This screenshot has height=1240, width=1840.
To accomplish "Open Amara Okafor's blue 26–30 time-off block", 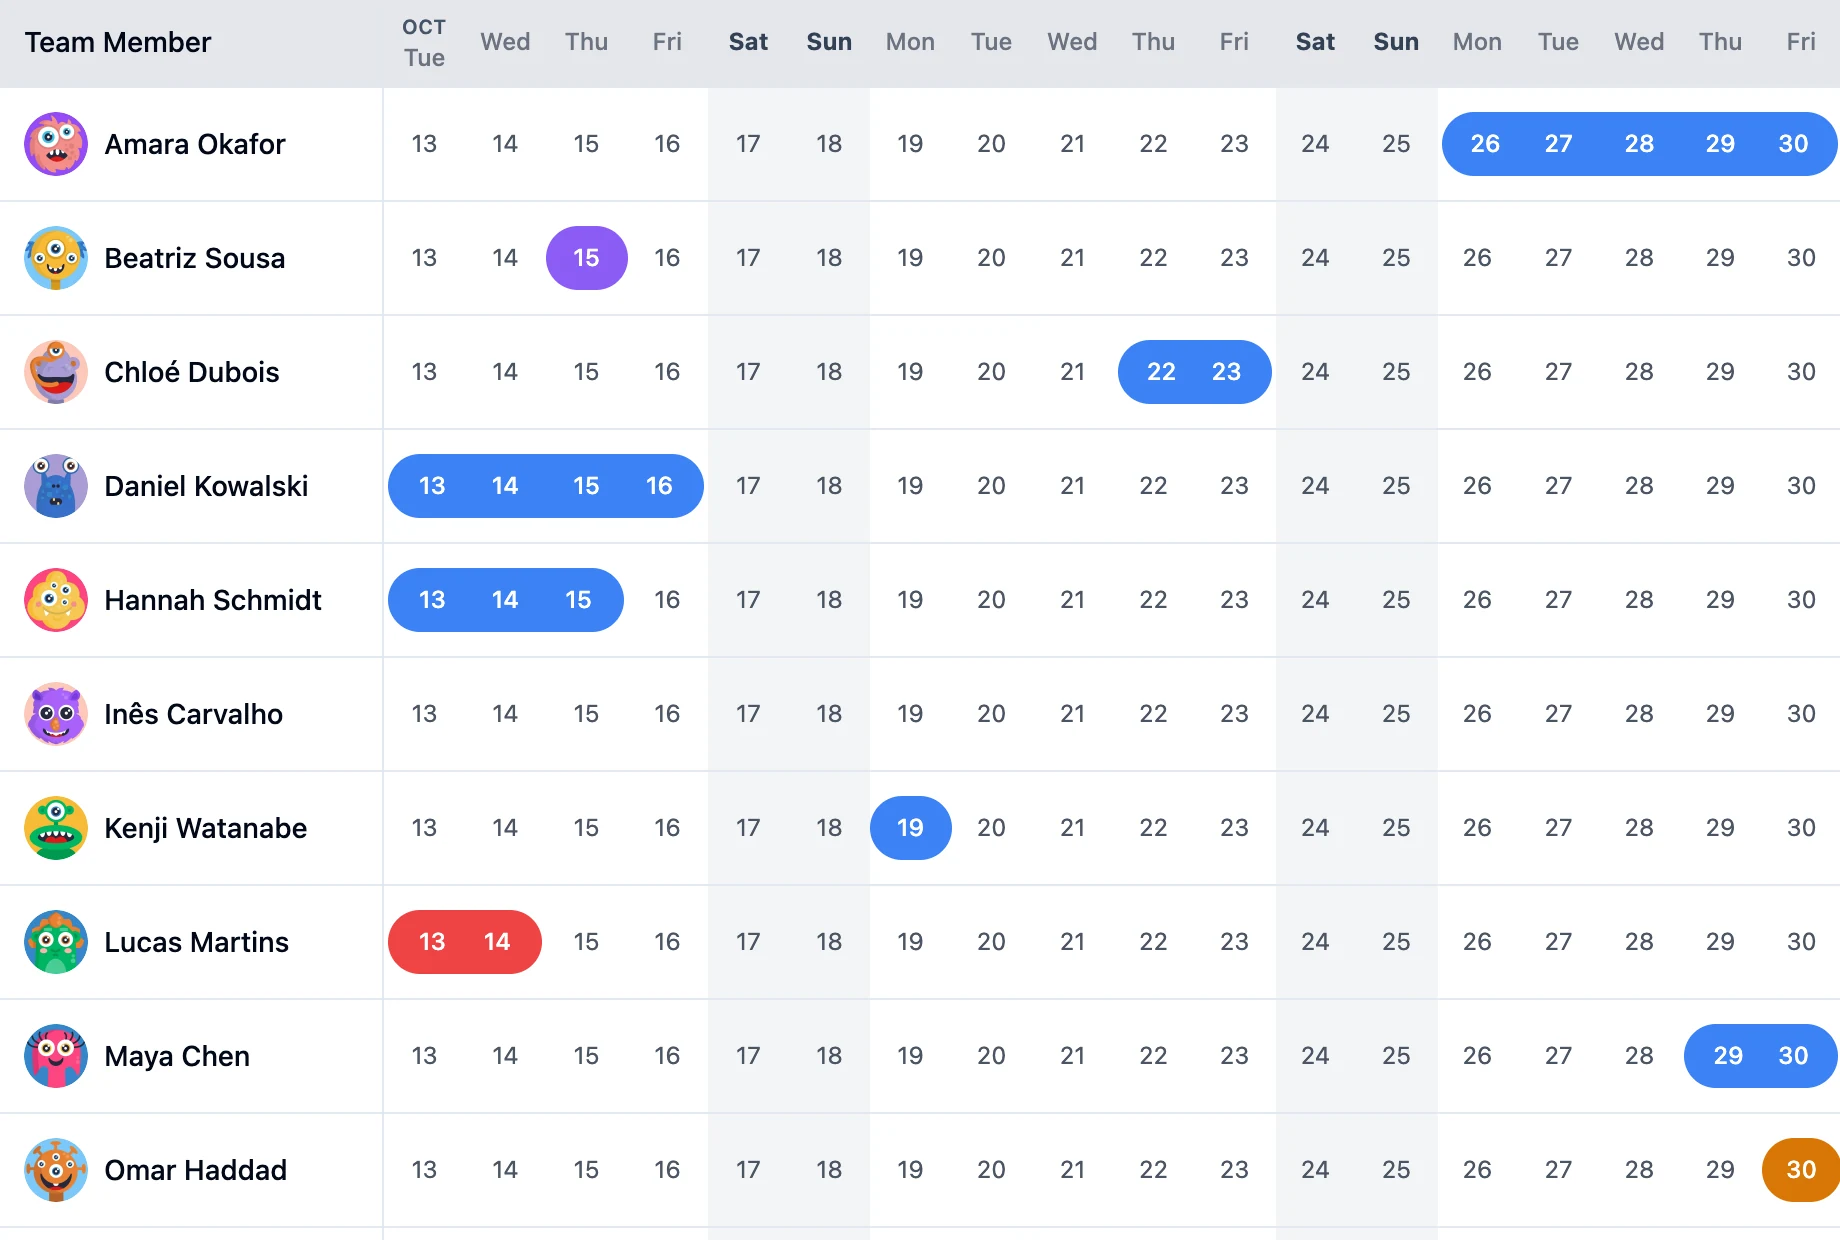I will [x=1639, y=144].
